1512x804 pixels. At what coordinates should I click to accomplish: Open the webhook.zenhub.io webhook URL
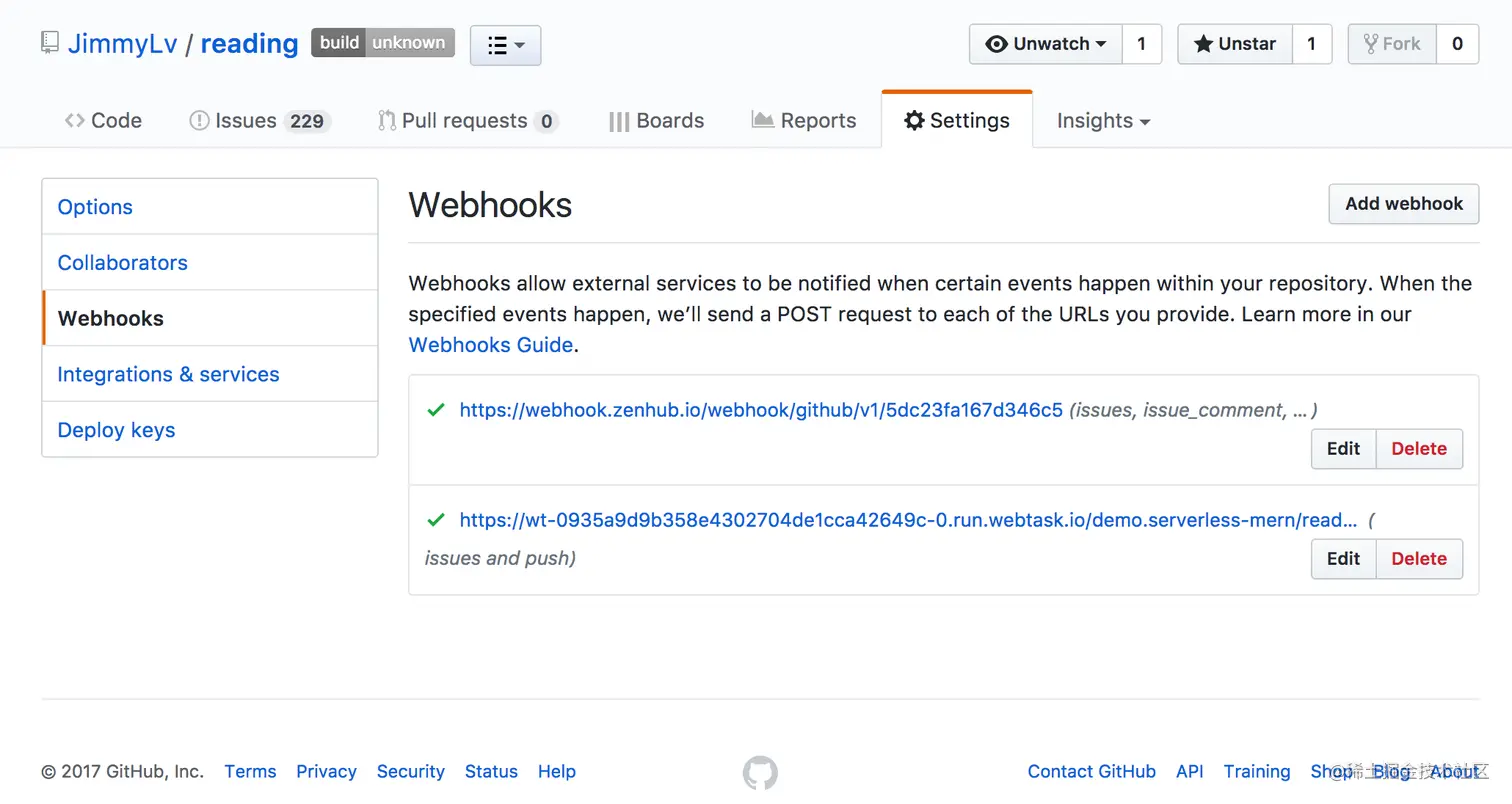pyautogui.click(x=761, y=410)
